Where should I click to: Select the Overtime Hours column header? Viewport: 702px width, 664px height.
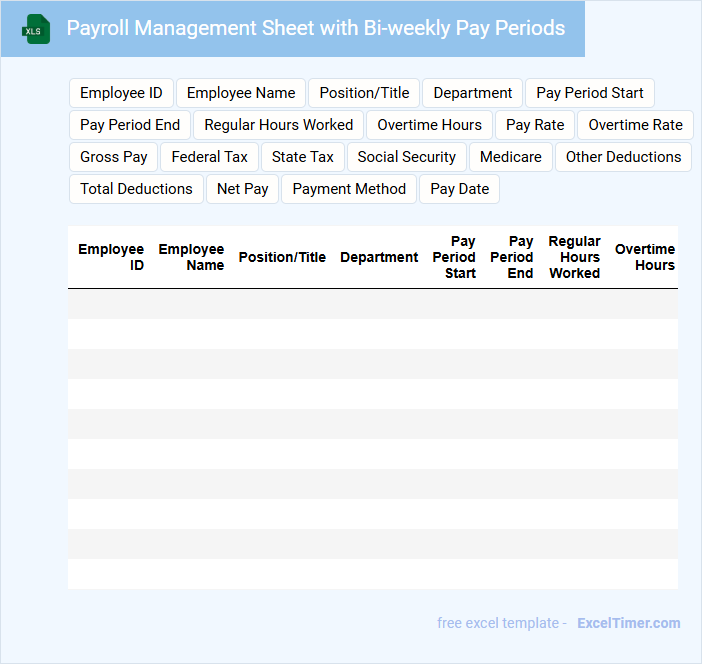click(645, 257)
